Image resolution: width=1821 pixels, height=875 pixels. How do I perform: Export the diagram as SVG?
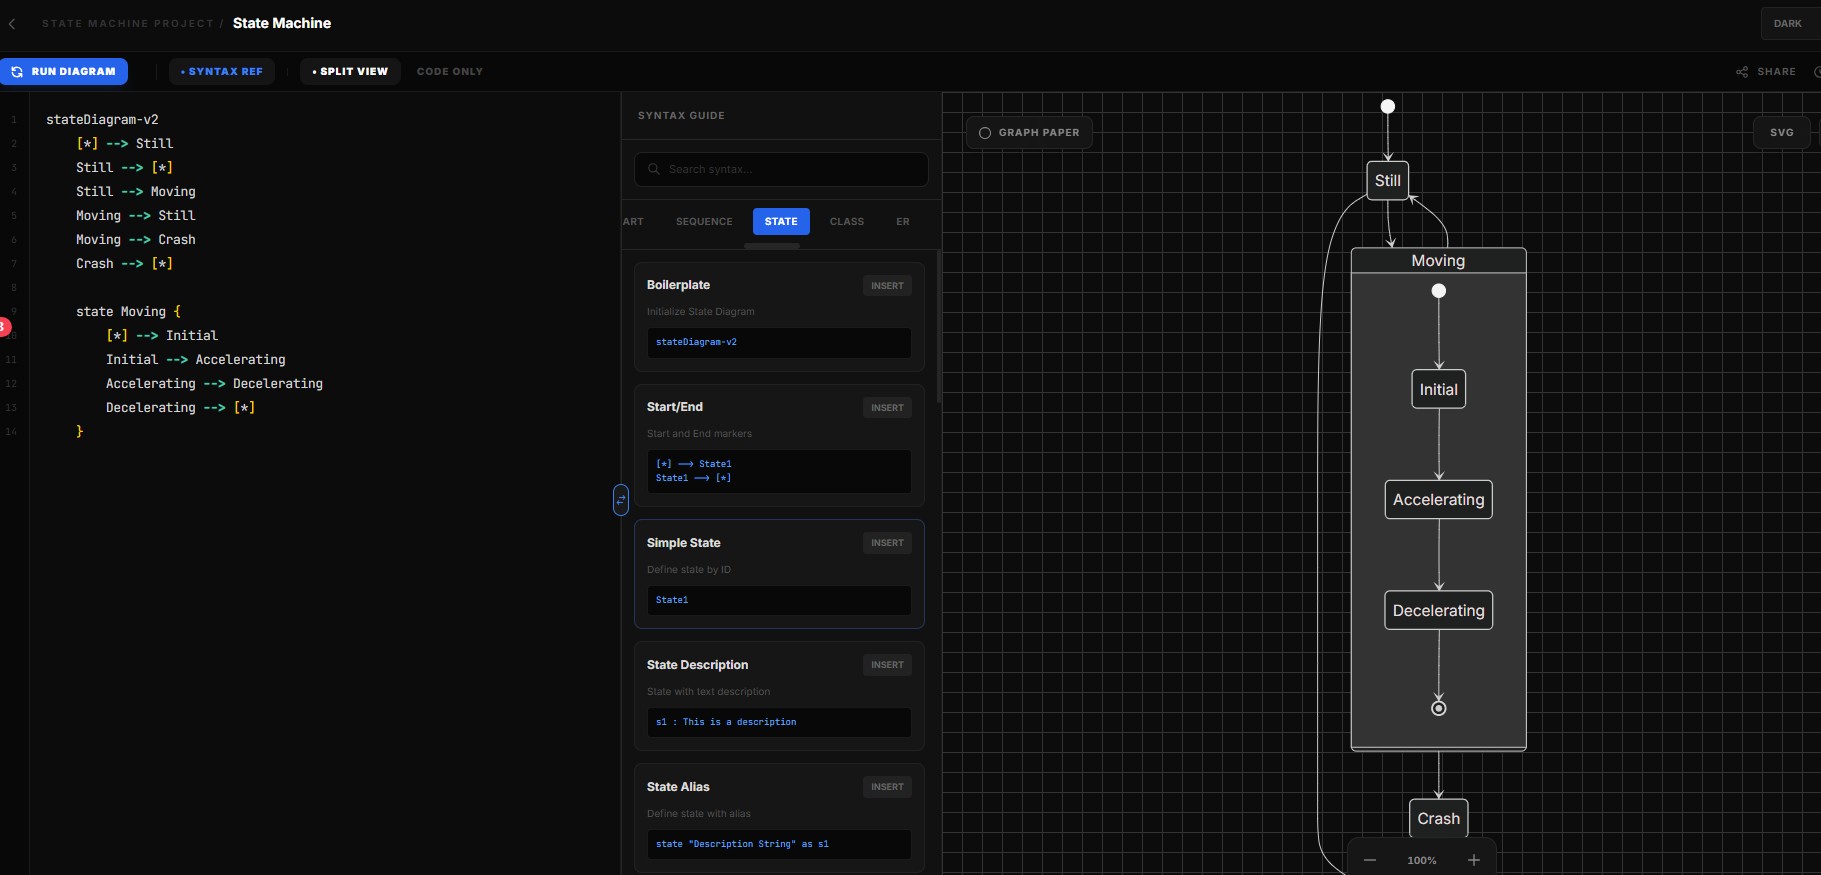(1781, 133)
